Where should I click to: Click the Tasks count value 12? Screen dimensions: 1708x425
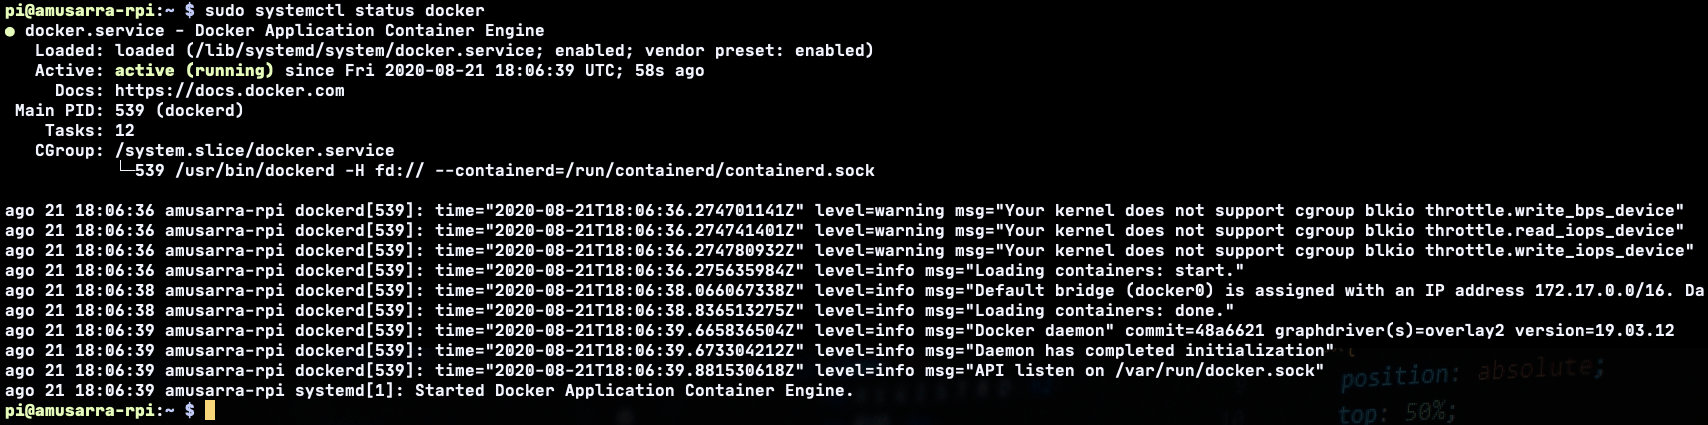[x=125, y=131]
